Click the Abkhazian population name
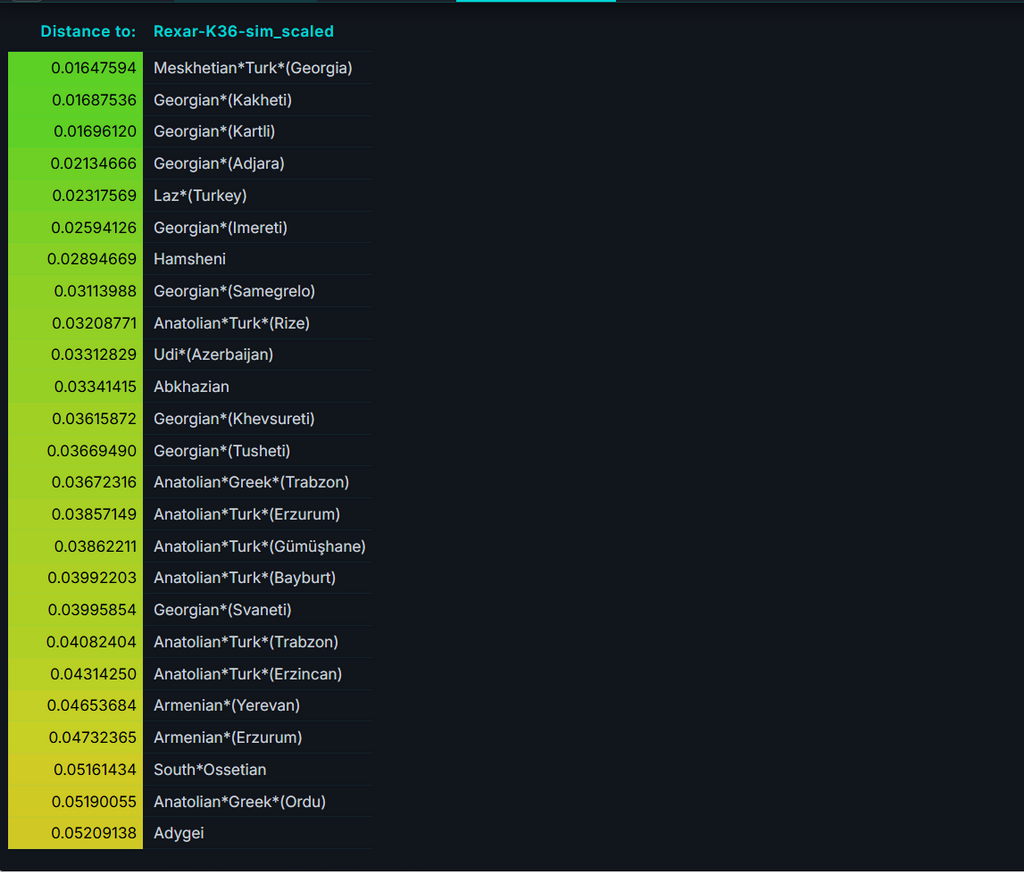 191,387
